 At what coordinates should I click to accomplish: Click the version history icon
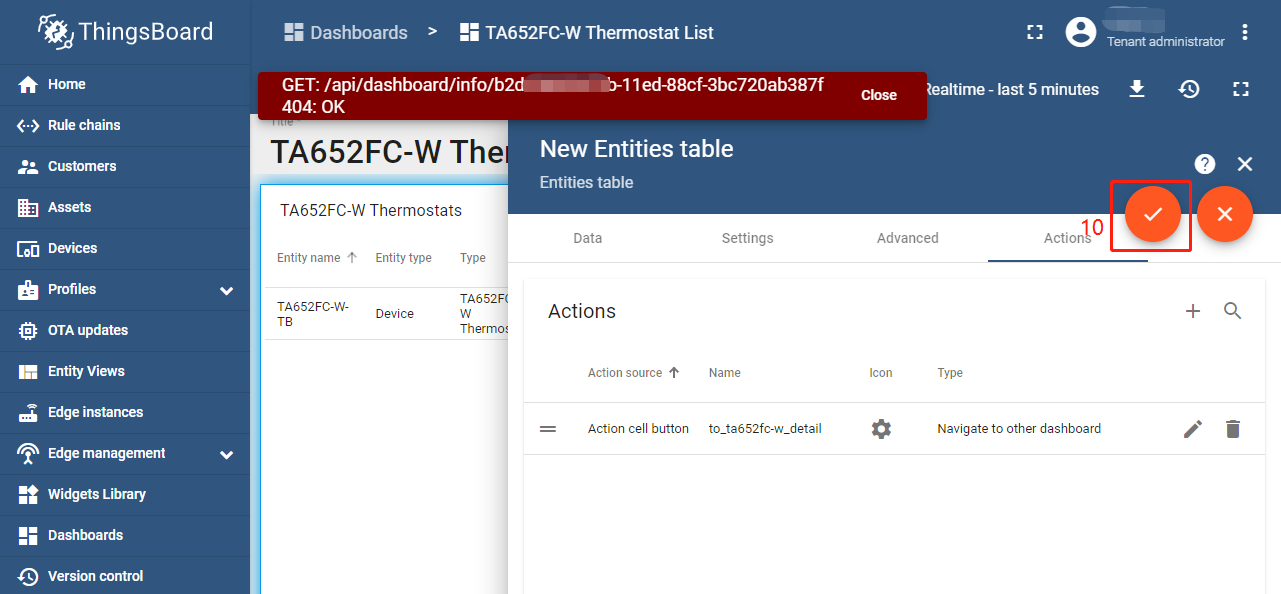coord(1189,89)
